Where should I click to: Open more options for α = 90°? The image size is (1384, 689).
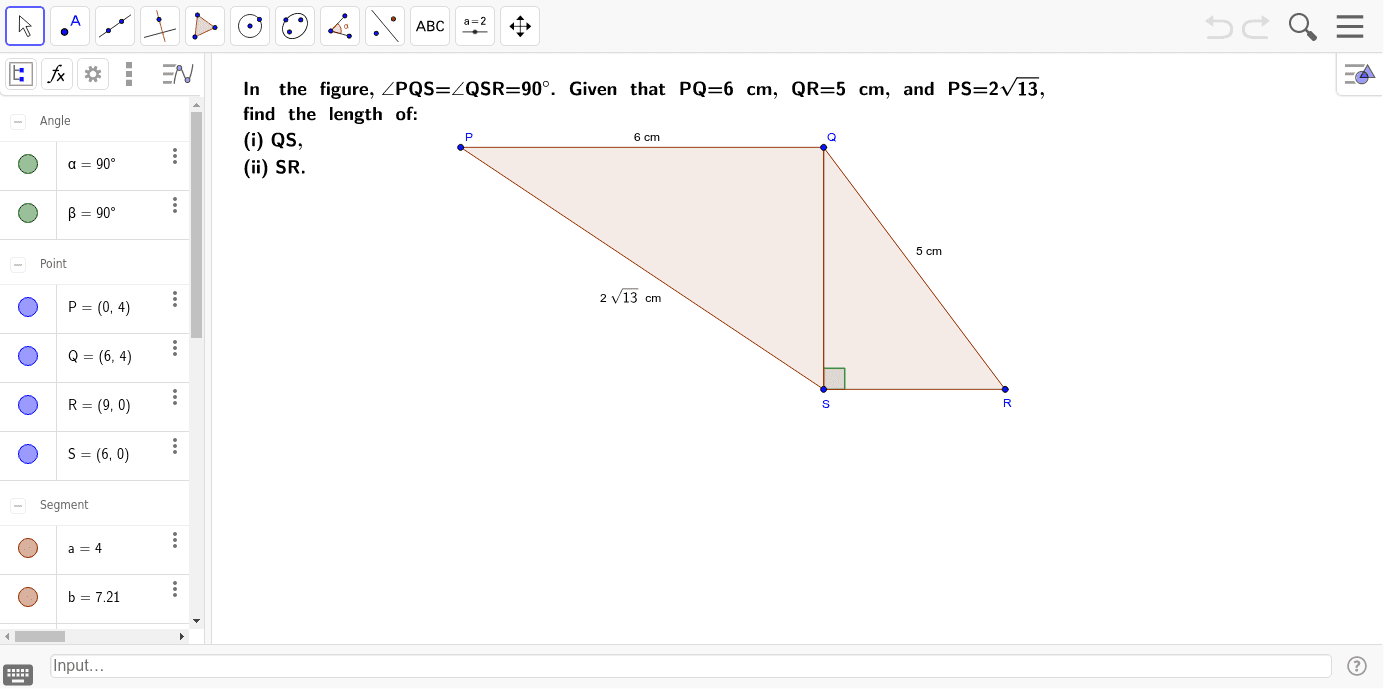click(x=175, y=156)
